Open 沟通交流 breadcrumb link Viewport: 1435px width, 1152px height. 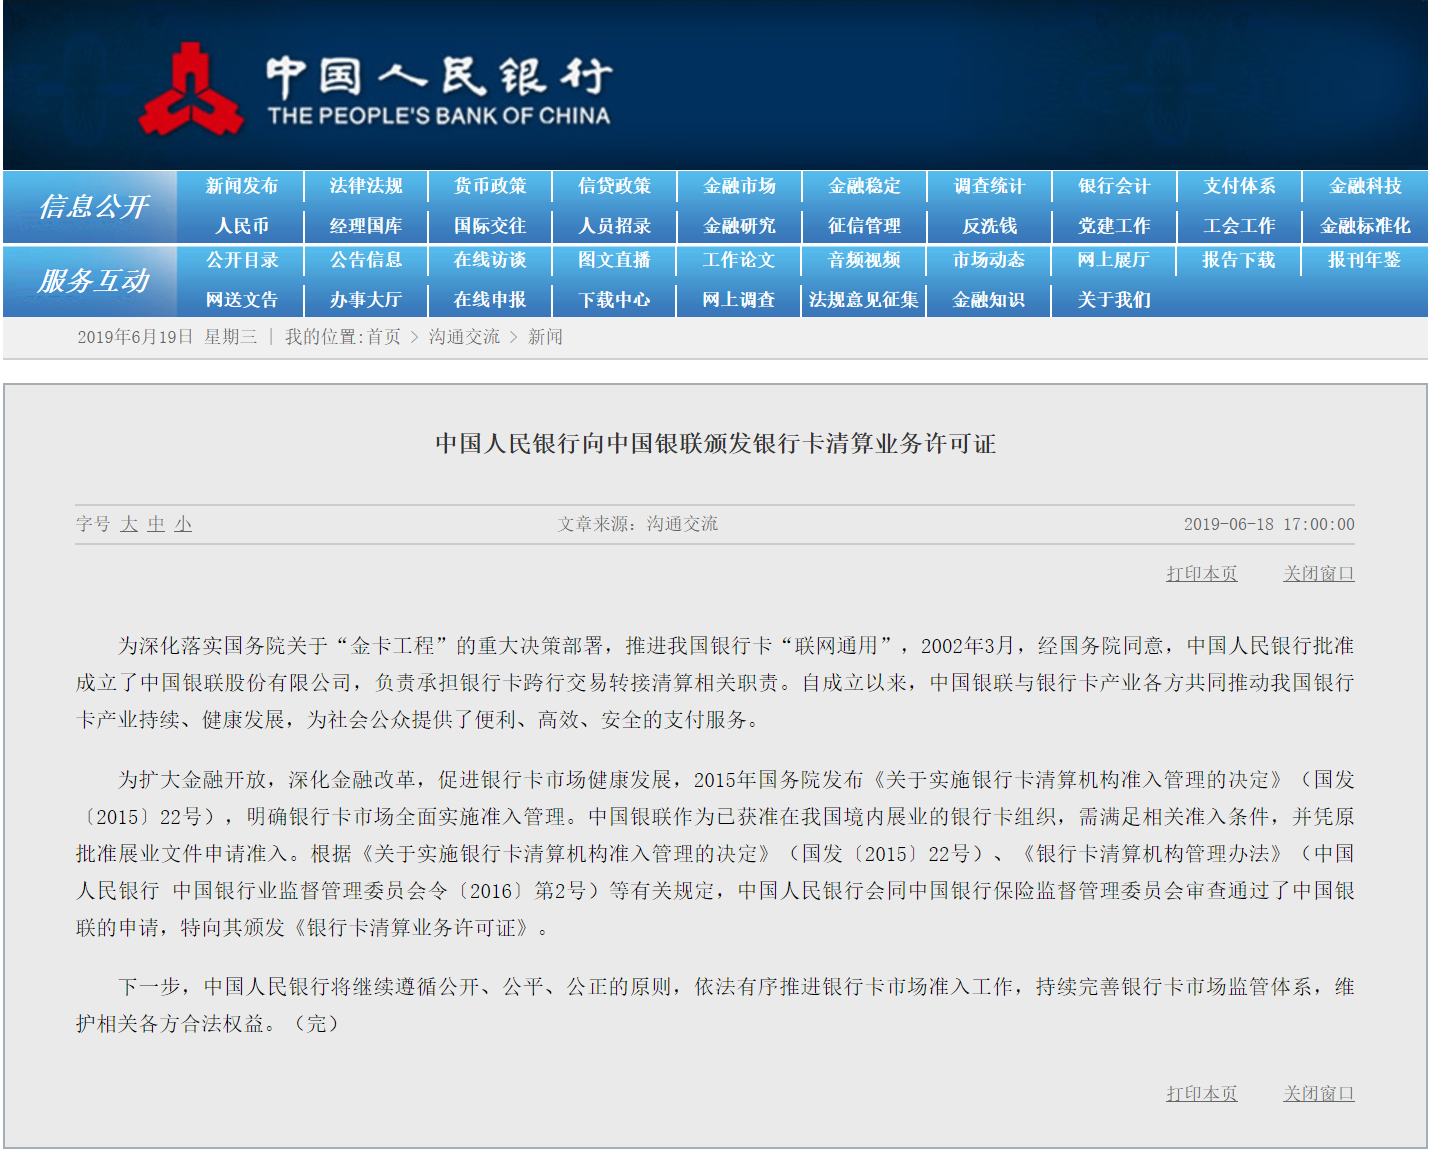pos(464,337)
